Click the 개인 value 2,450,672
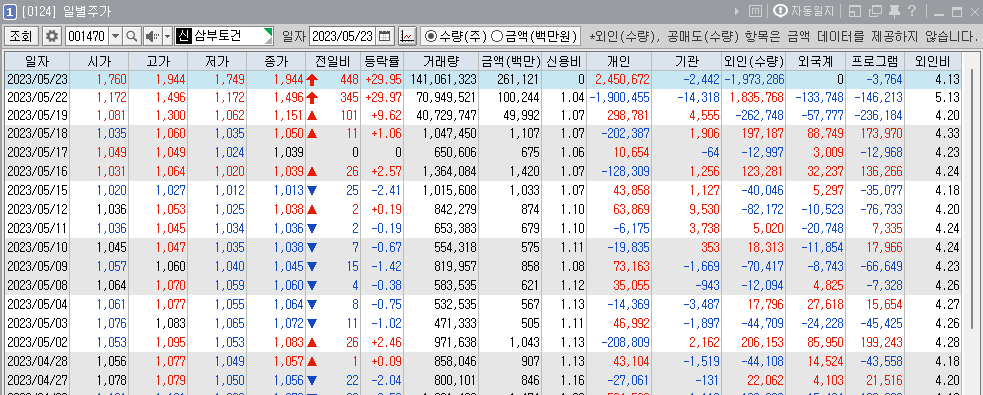Viewport: 983px width, 395px height. pos(623,80)
